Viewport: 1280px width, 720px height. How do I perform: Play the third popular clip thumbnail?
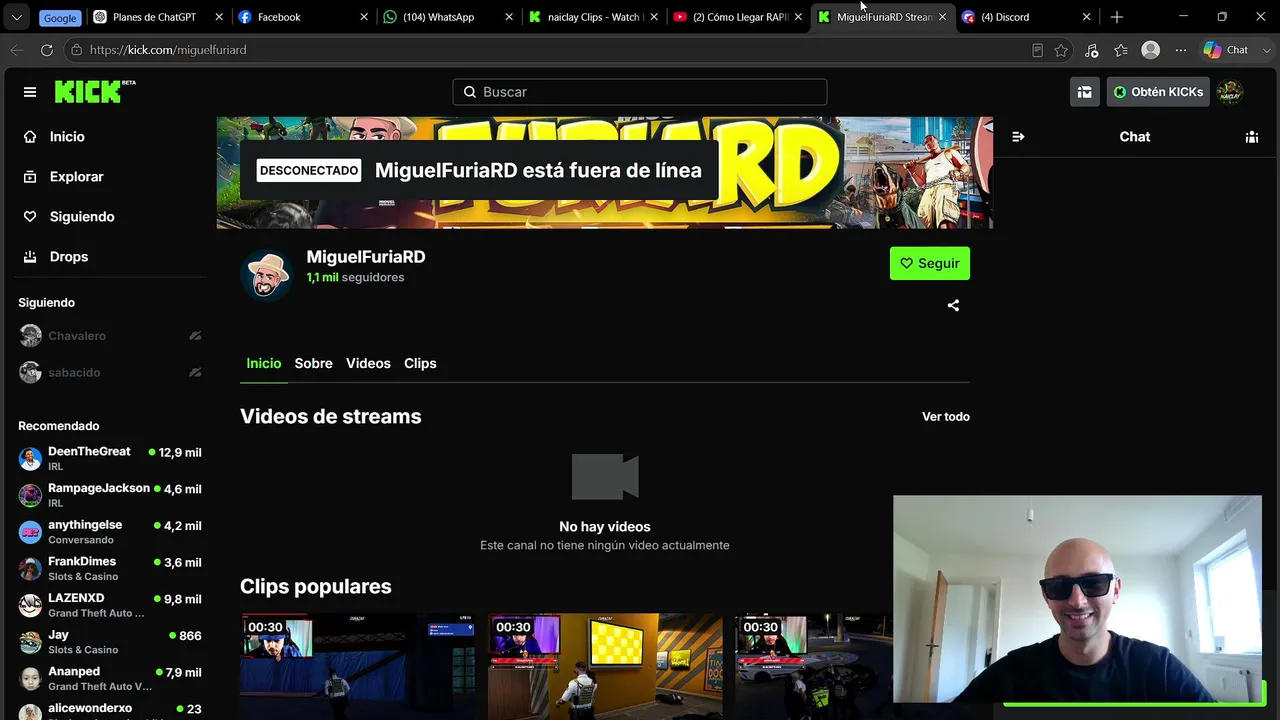(x=814, y=666)
